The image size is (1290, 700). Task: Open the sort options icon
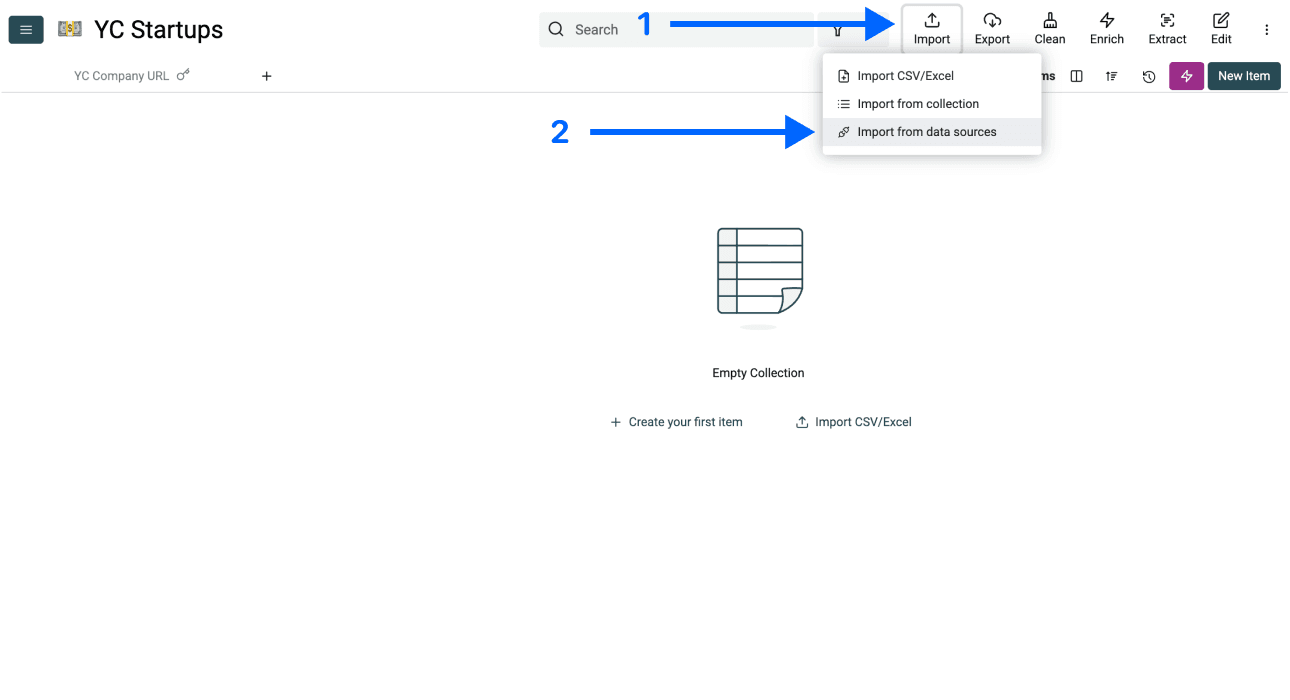coord(1112,76)
